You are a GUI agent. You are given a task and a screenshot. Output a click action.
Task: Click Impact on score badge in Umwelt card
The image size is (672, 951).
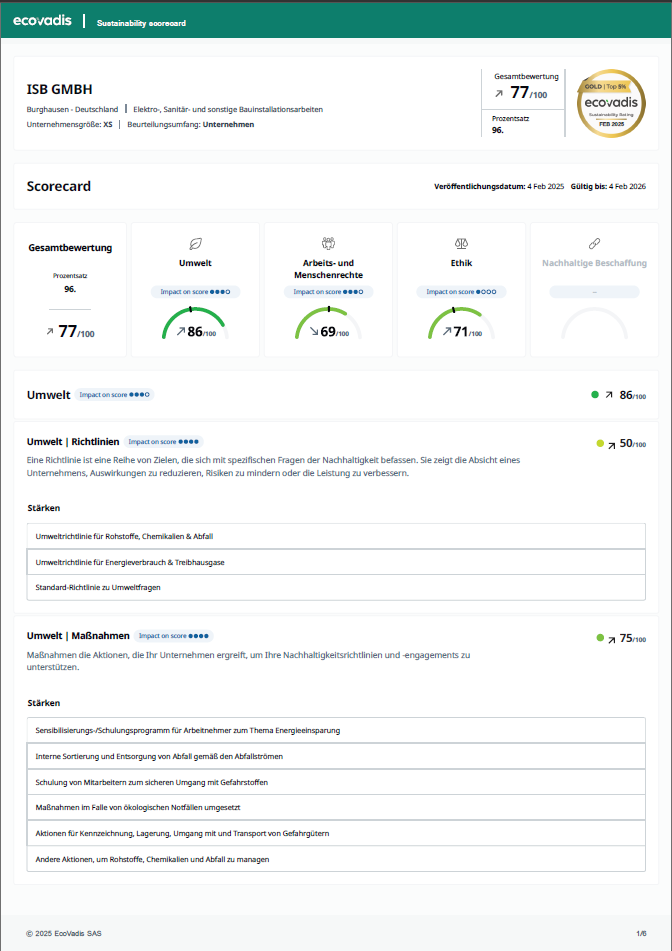tap(195, 292)
